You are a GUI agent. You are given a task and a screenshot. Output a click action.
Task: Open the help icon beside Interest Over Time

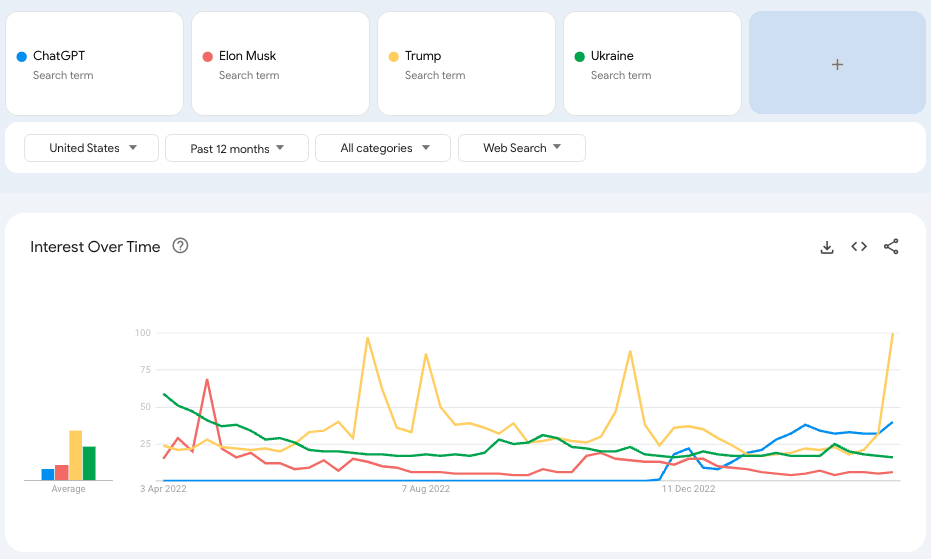point(180,246)
